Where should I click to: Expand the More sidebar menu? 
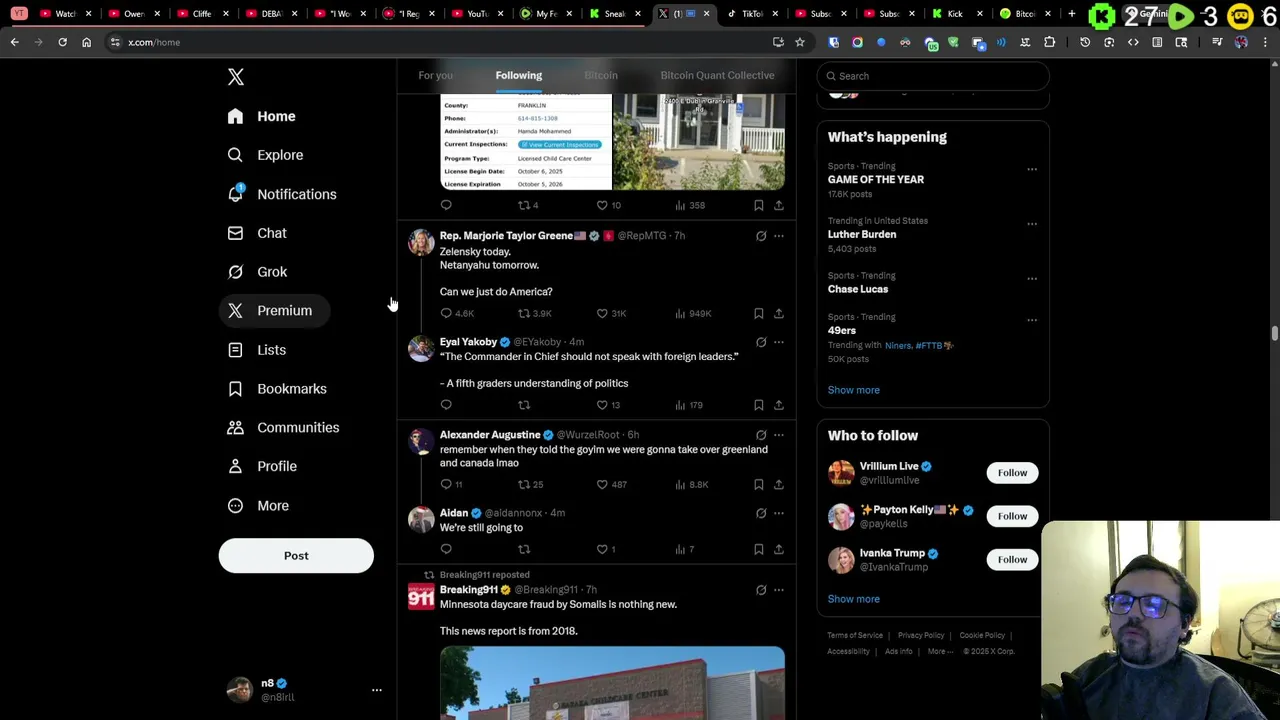(x=259, y=506)
